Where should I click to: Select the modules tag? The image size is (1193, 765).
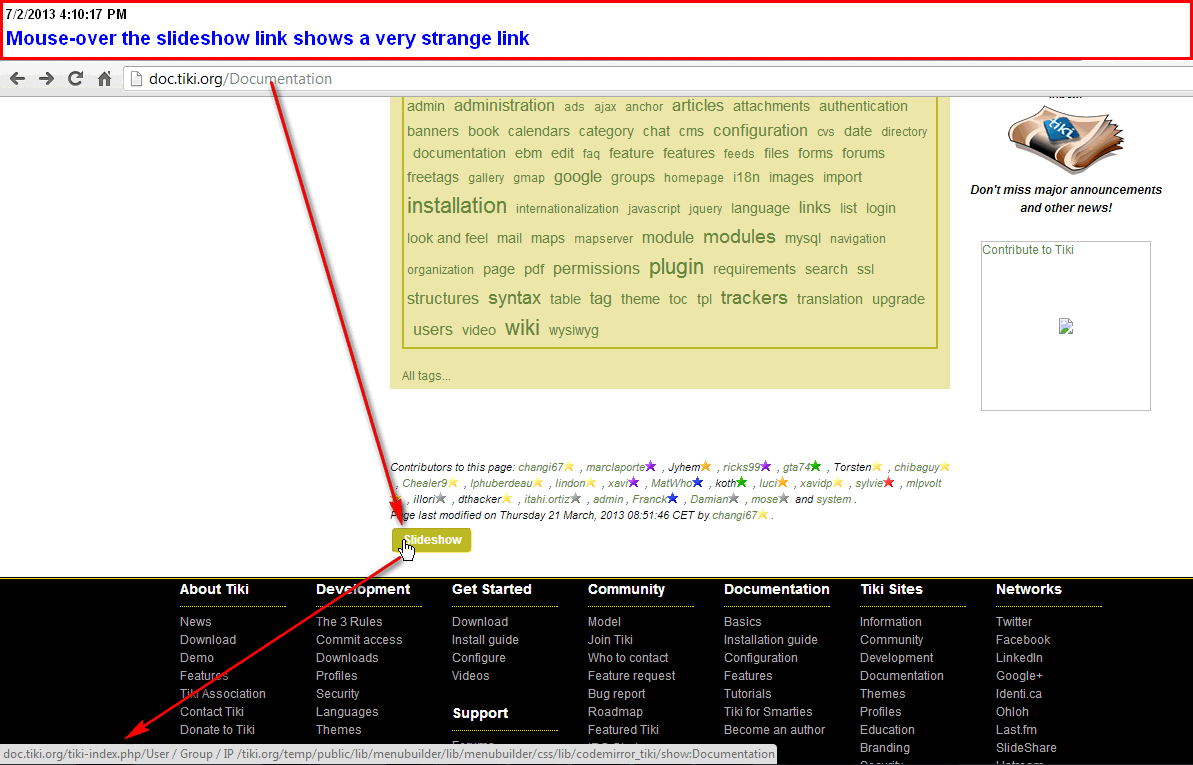pos(740,237)
